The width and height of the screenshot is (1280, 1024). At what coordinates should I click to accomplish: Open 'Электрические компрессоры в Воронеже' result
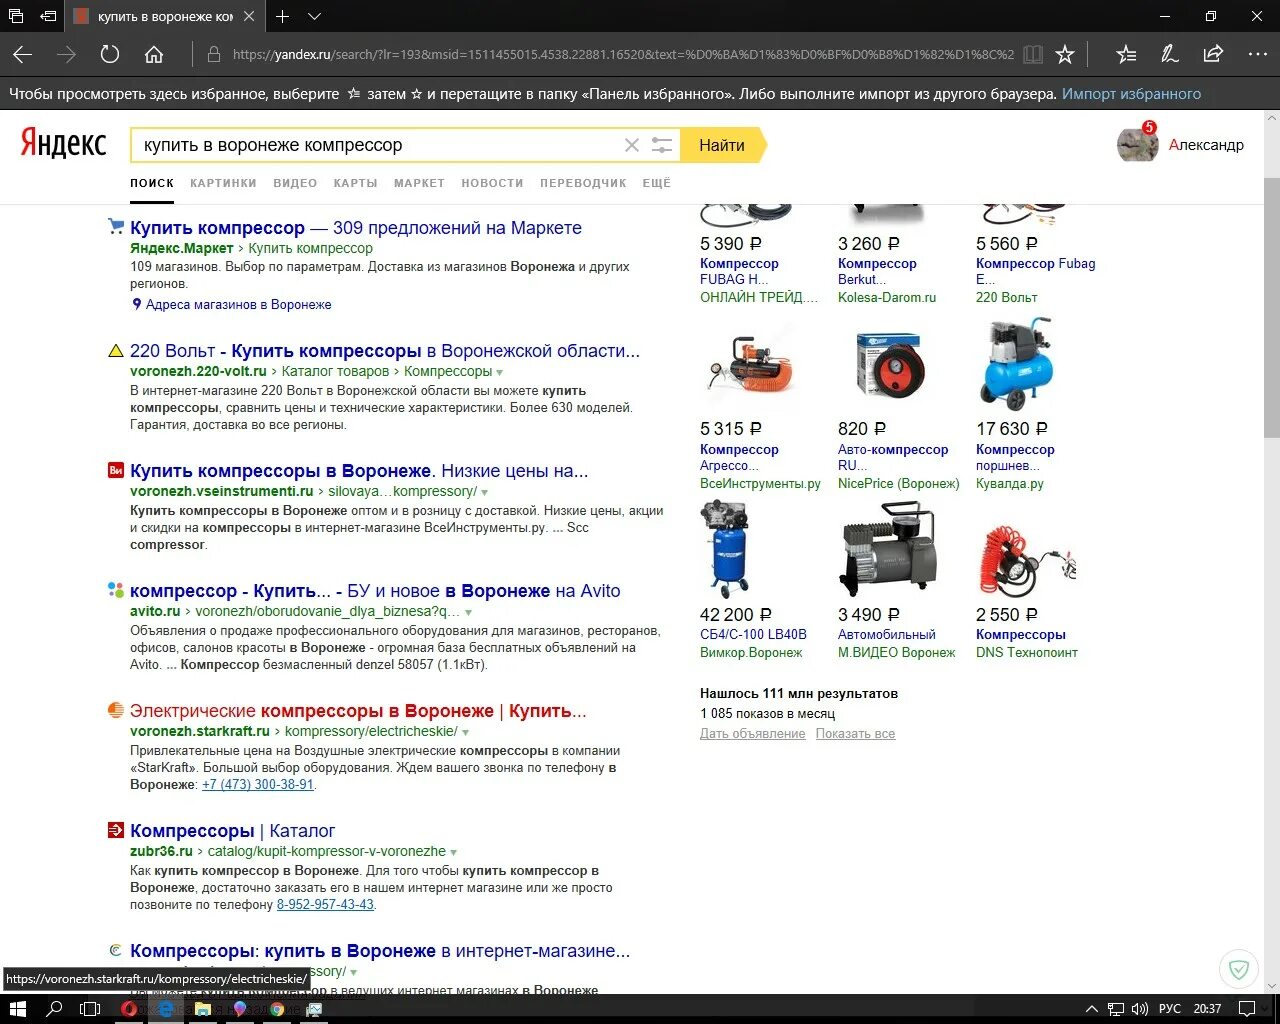358,711
